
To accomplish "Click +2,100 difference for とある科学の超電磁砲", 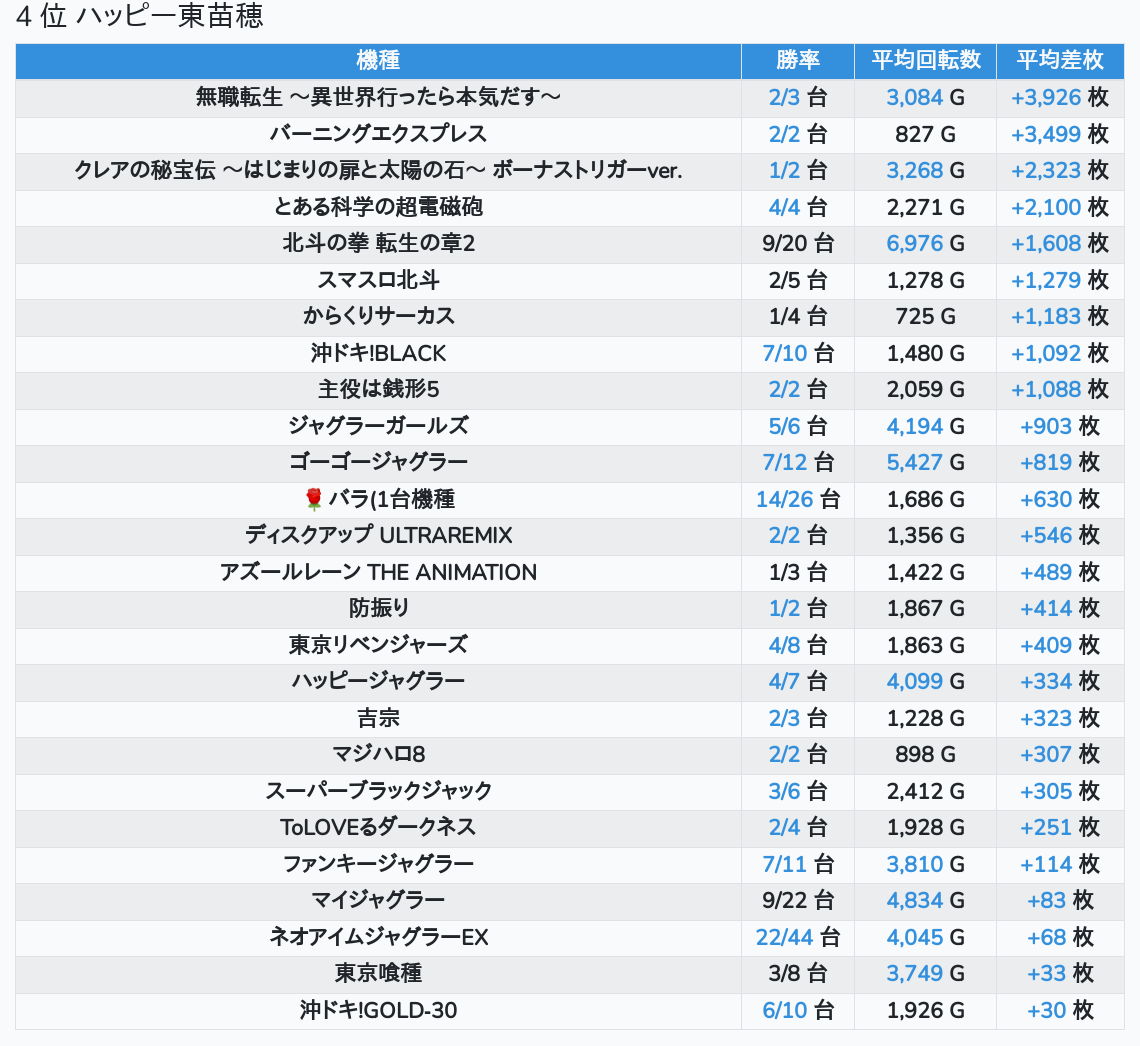I will coord(1045,207).
